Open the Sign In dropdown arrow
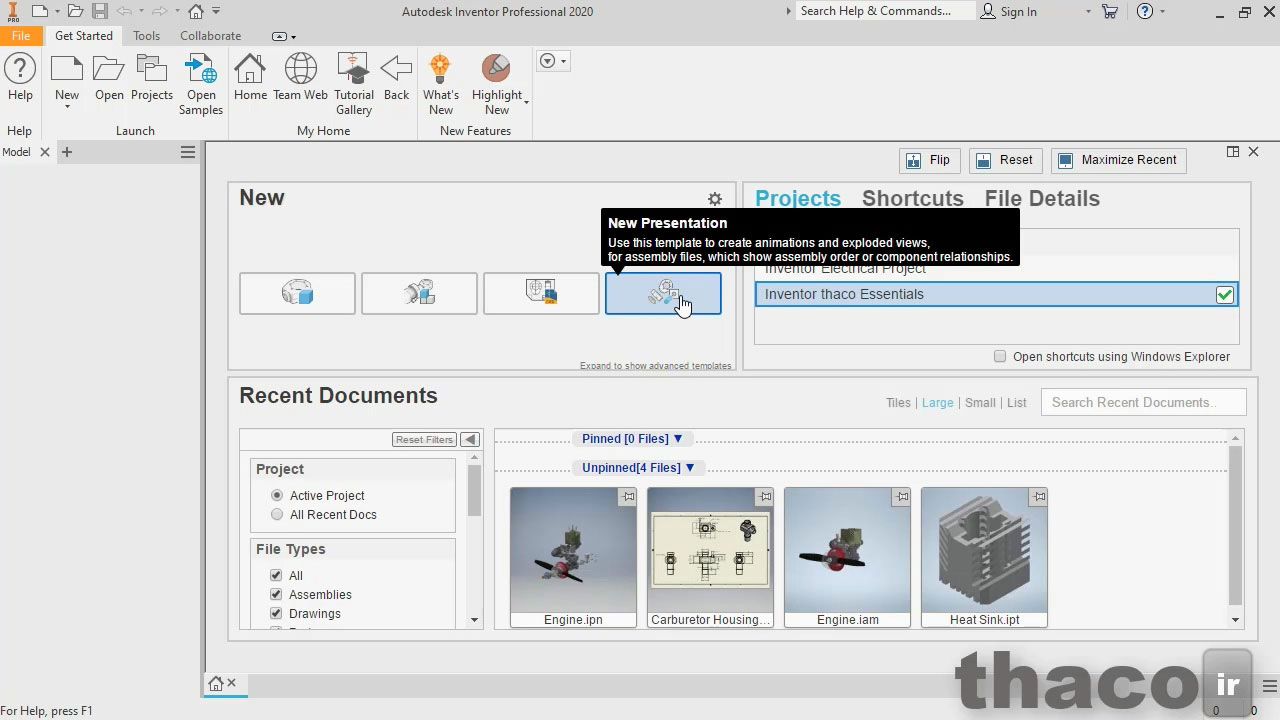 coord(1088,12)
